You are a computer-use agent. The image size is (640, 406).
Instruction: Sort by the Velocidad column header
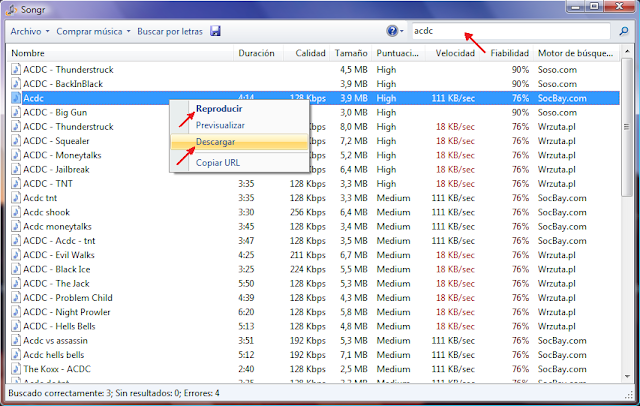click(452, 53)
